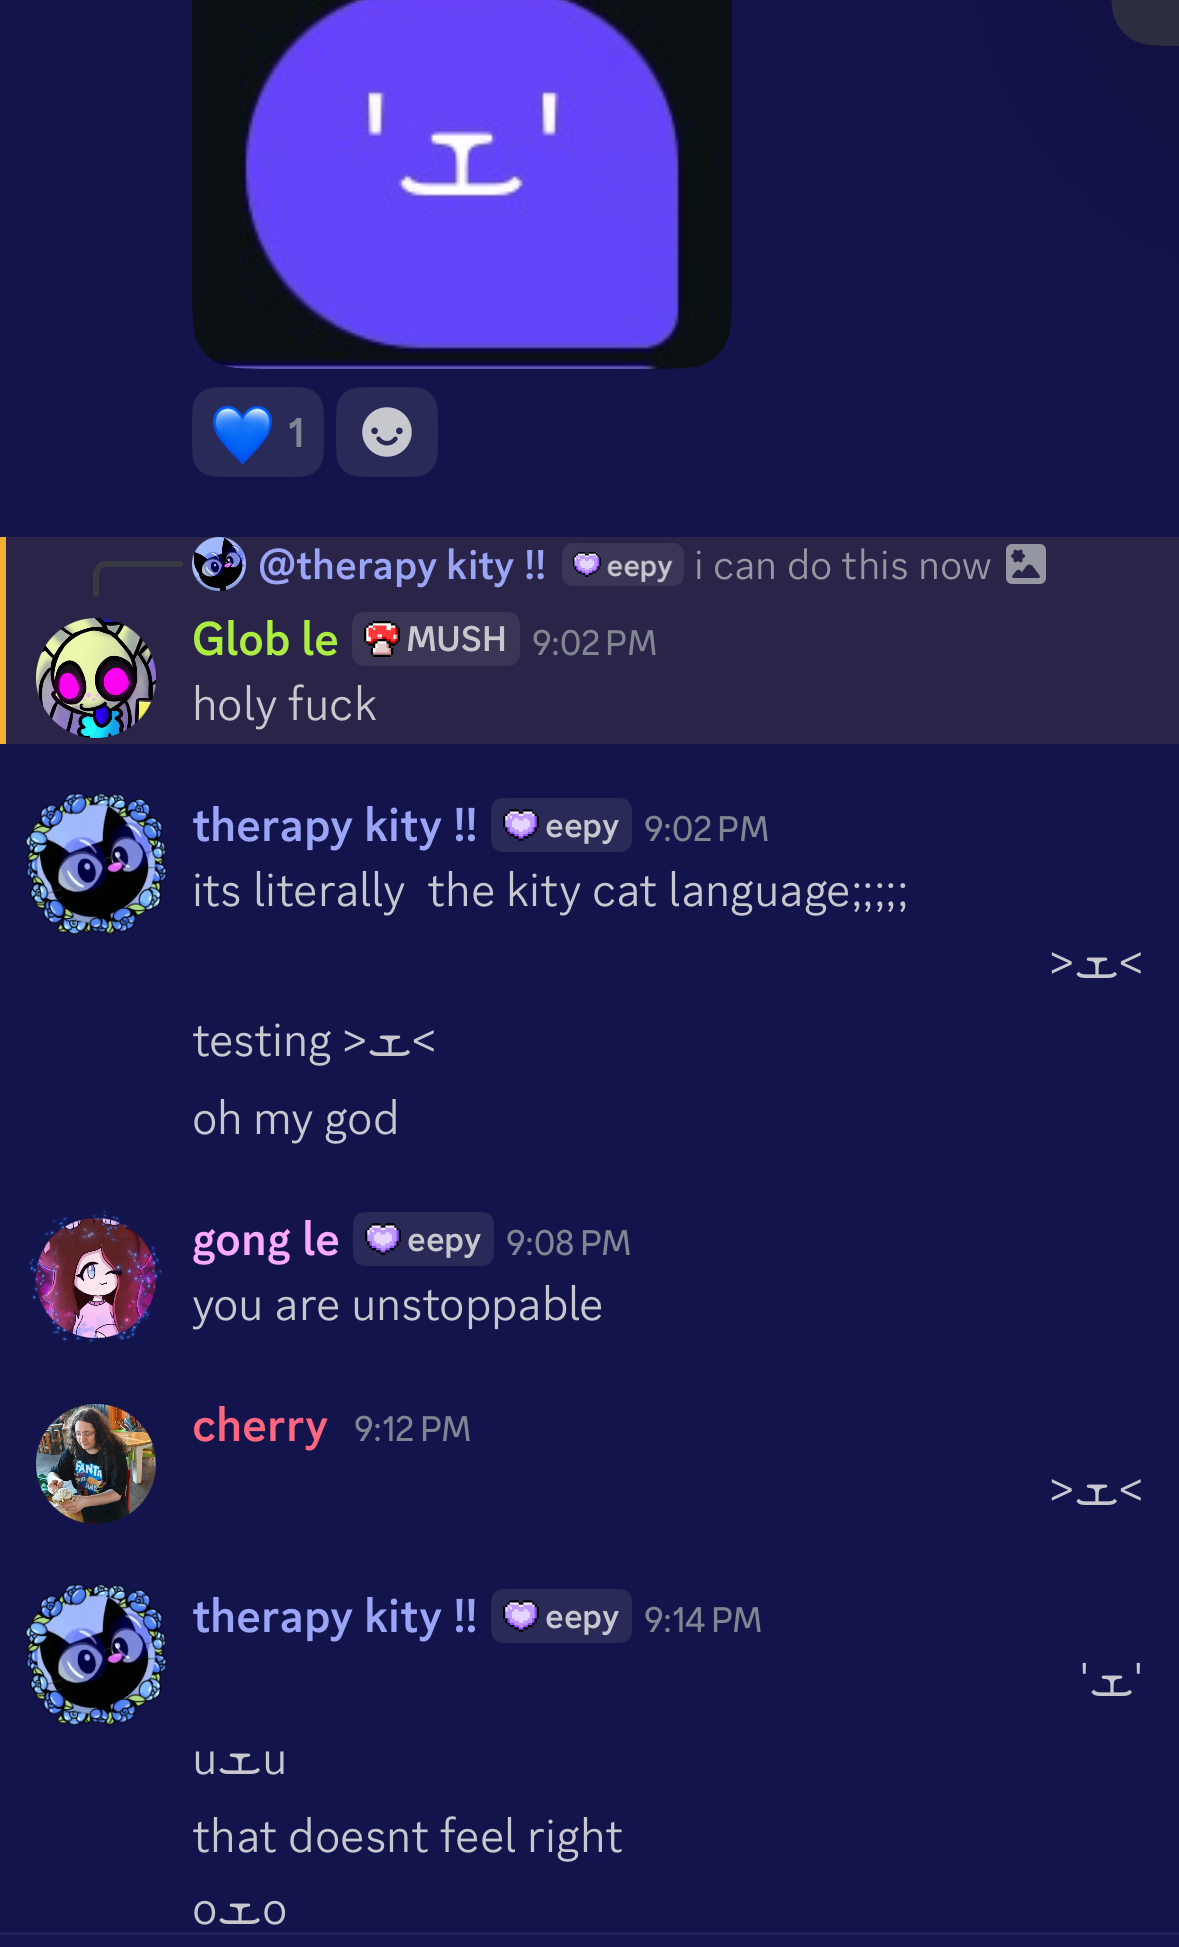Screen dimensions: 1179x1947
Task: Click gong le's username
Action: tap(266, 1241)
